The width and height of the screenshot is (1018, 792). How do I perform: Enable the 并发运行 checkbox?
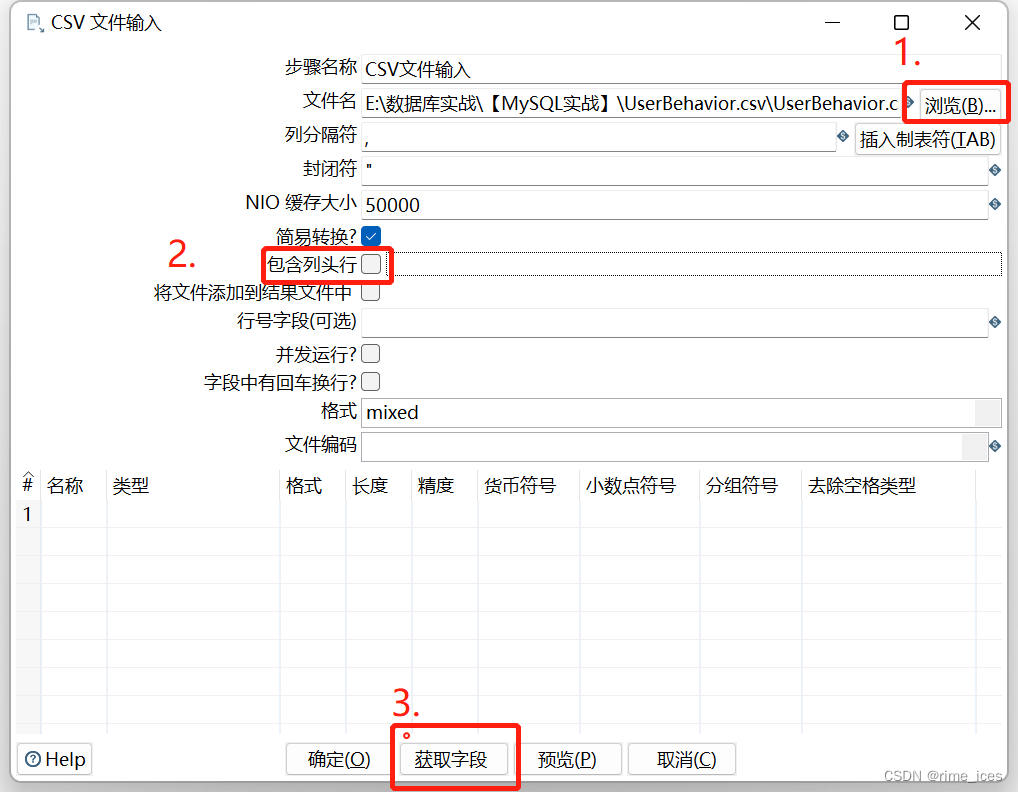370,353
